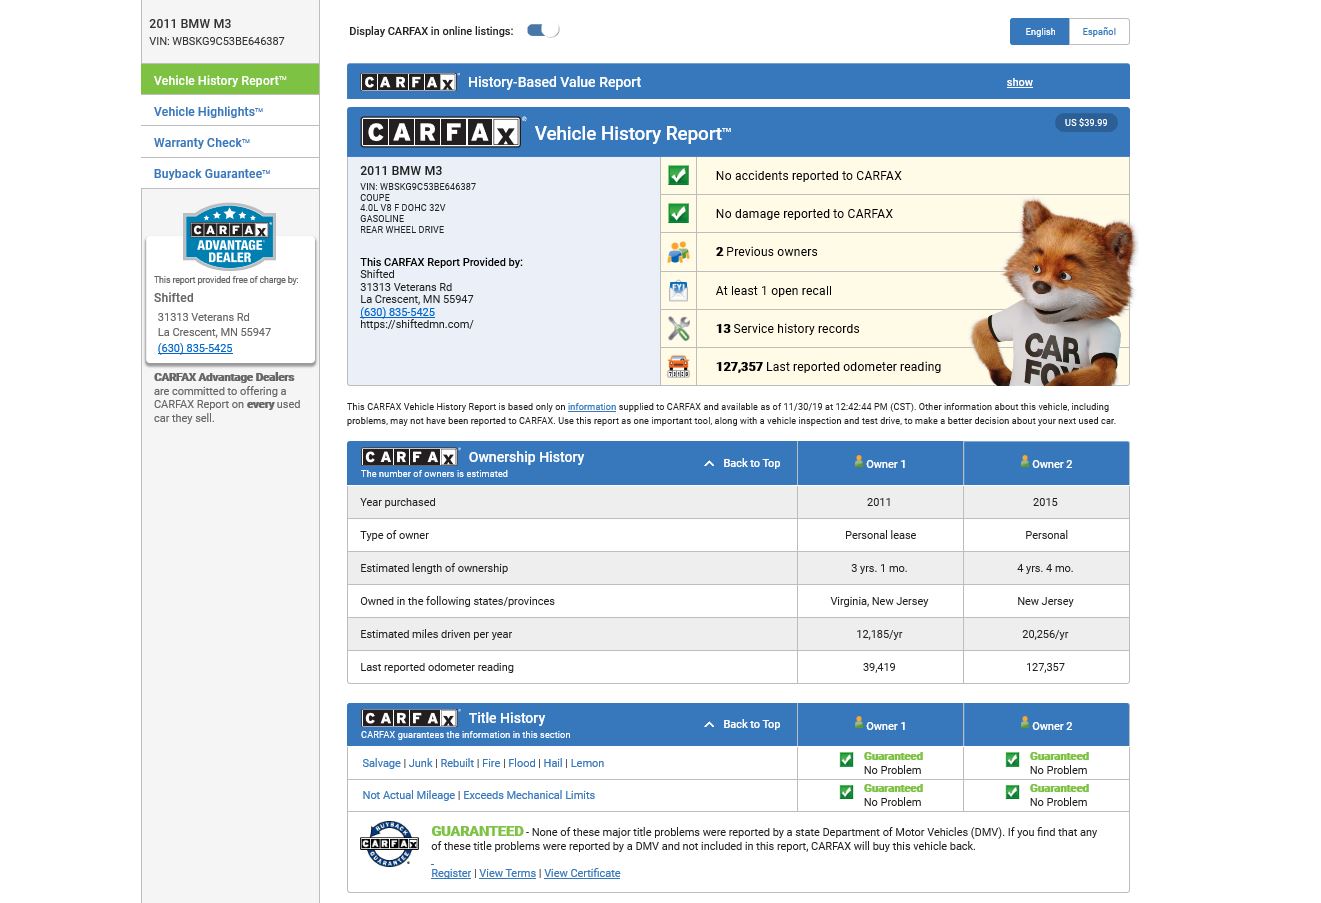Click the https://shiftedmn.com/ dealer website text

pos(417,324)
